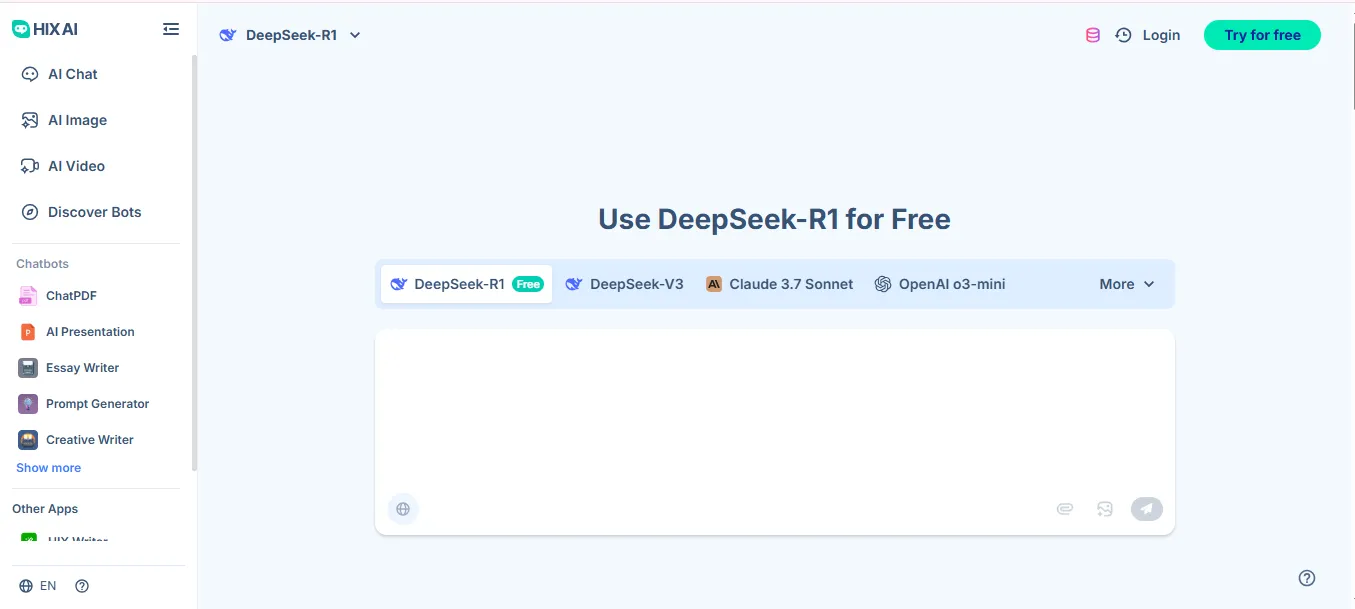Screen dimensions: 1355x609
Task: Click the globe icon beside EN
Action: point(26,586)
